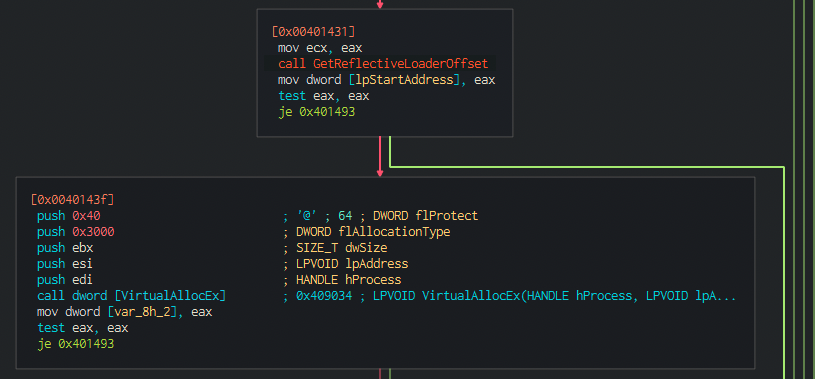
Task: Open the call dword [VirtualAllocEx] target
Action: pyautogui.click(x=132, y=296)
